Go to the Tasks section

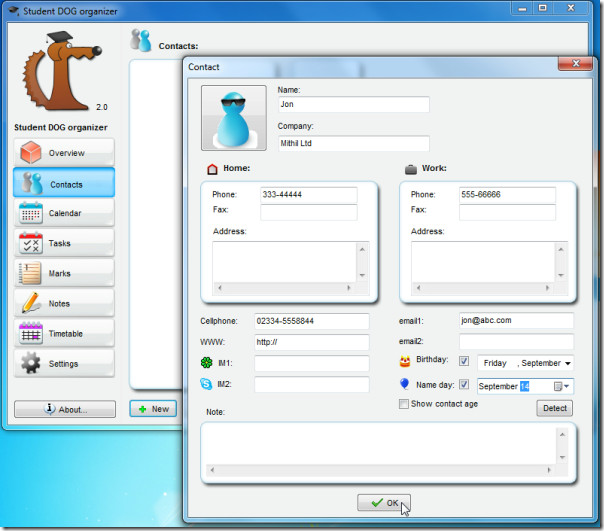pos(64,243)
